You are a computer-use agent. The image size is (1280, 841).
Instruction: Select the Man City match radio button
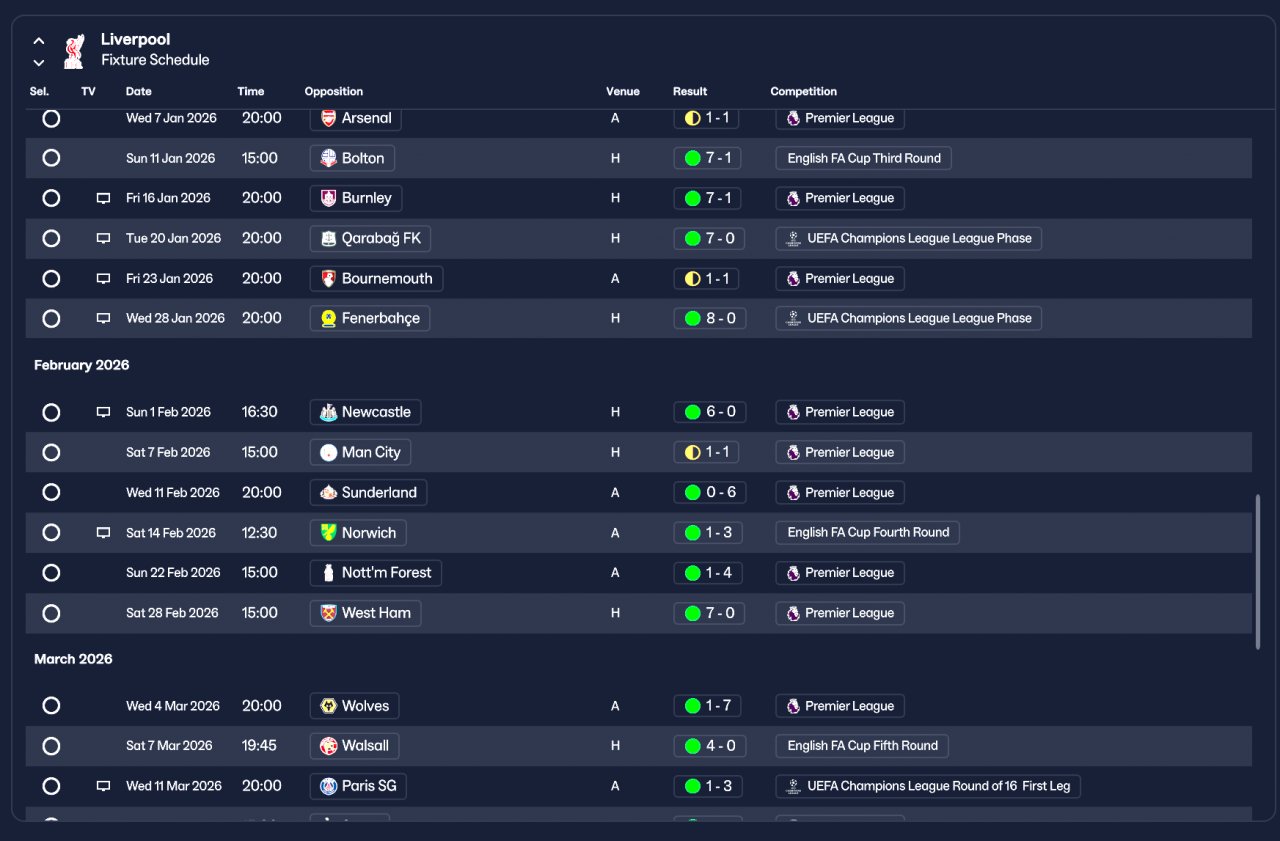[51, 452]
